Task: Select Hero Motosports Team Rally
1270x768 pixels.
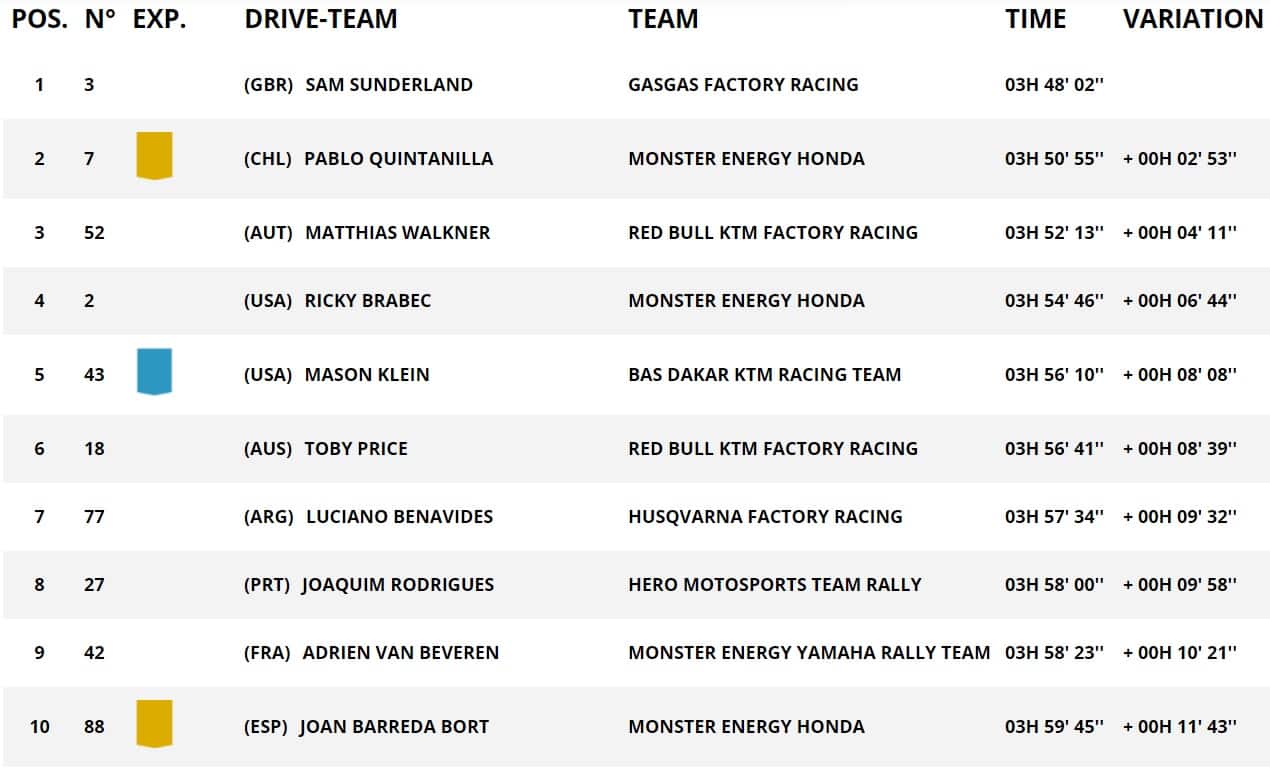Action: [x=774, y=585]
